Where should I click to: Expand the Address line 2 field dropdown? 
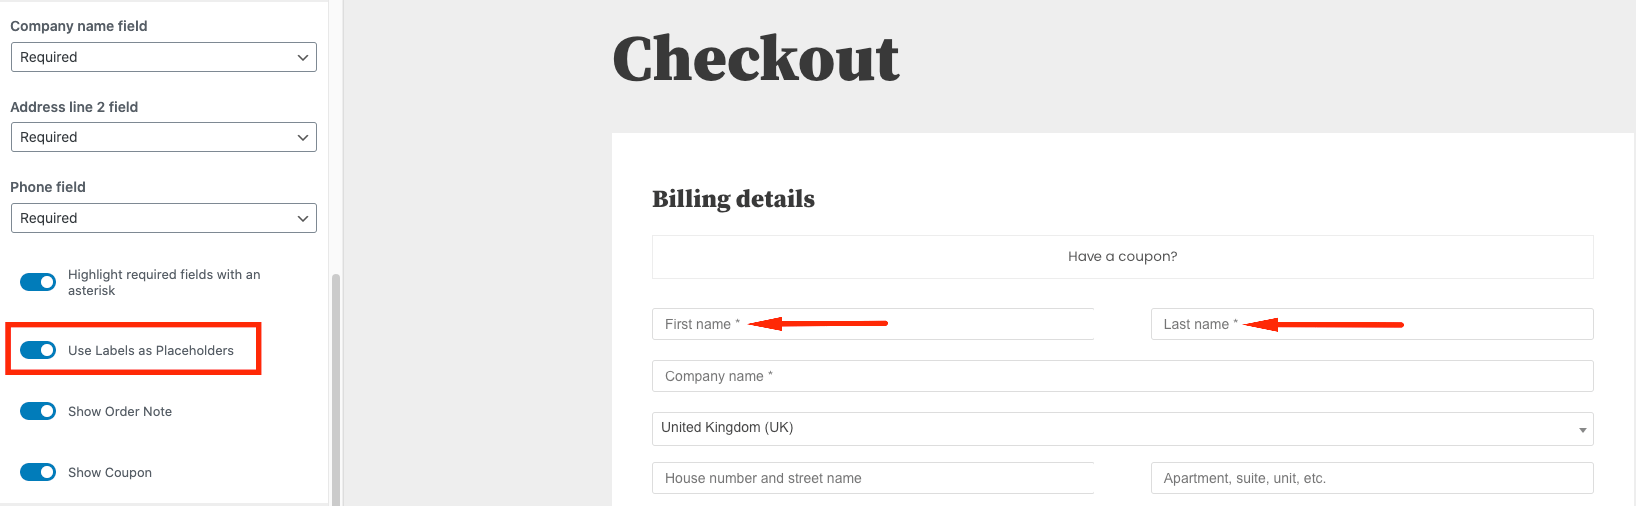163,137
